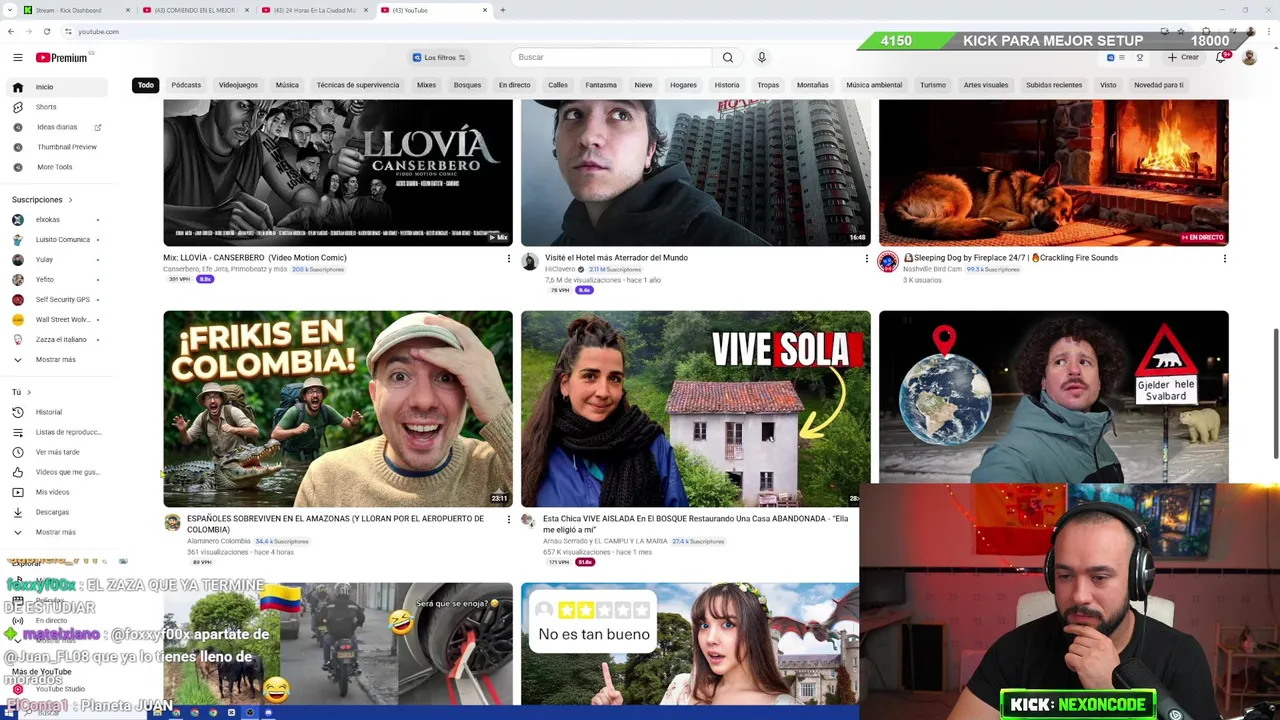This screenshot has height=720, width=1280.
Task: Open options menu for Españoles Amazonas video
Action: point(508,520)
